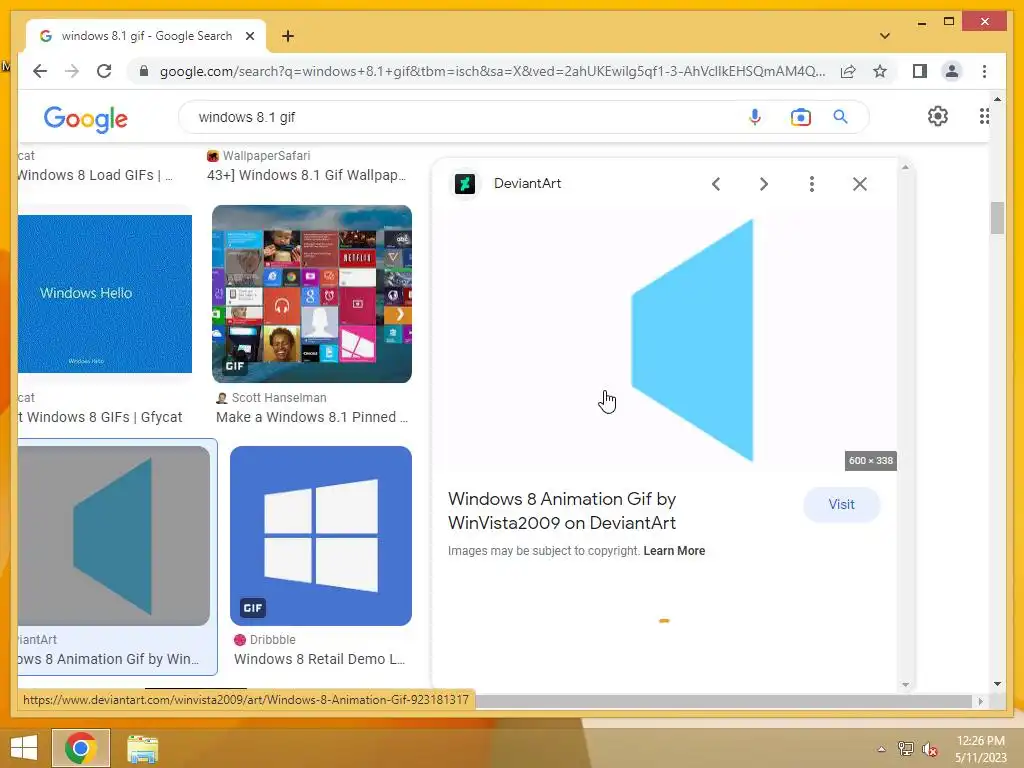This screenshot has width=1024, height=768.
Task: Show next image in the preview panel
Action: pos(763,184)
